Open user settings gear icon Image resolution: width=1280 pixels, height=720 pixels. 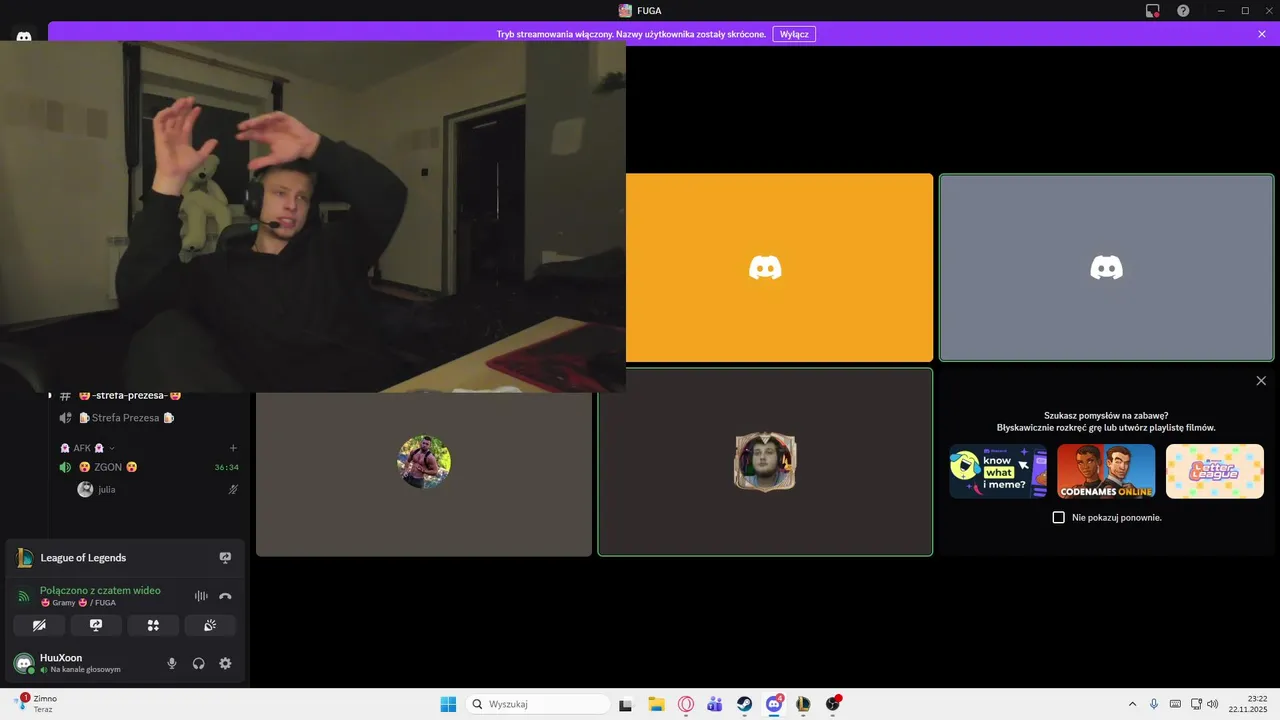pos(225,663)
